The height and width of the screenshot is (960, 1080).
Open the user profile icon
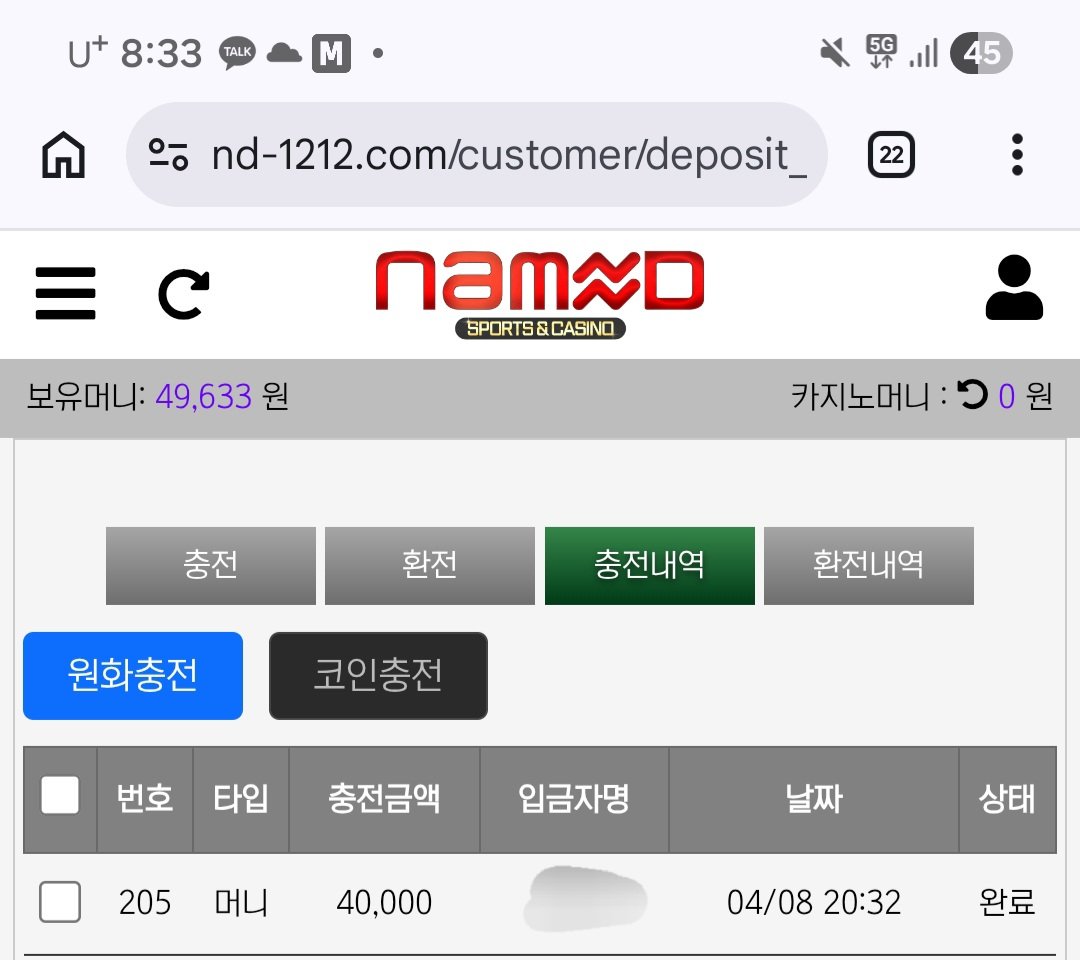click(1014, 287)
